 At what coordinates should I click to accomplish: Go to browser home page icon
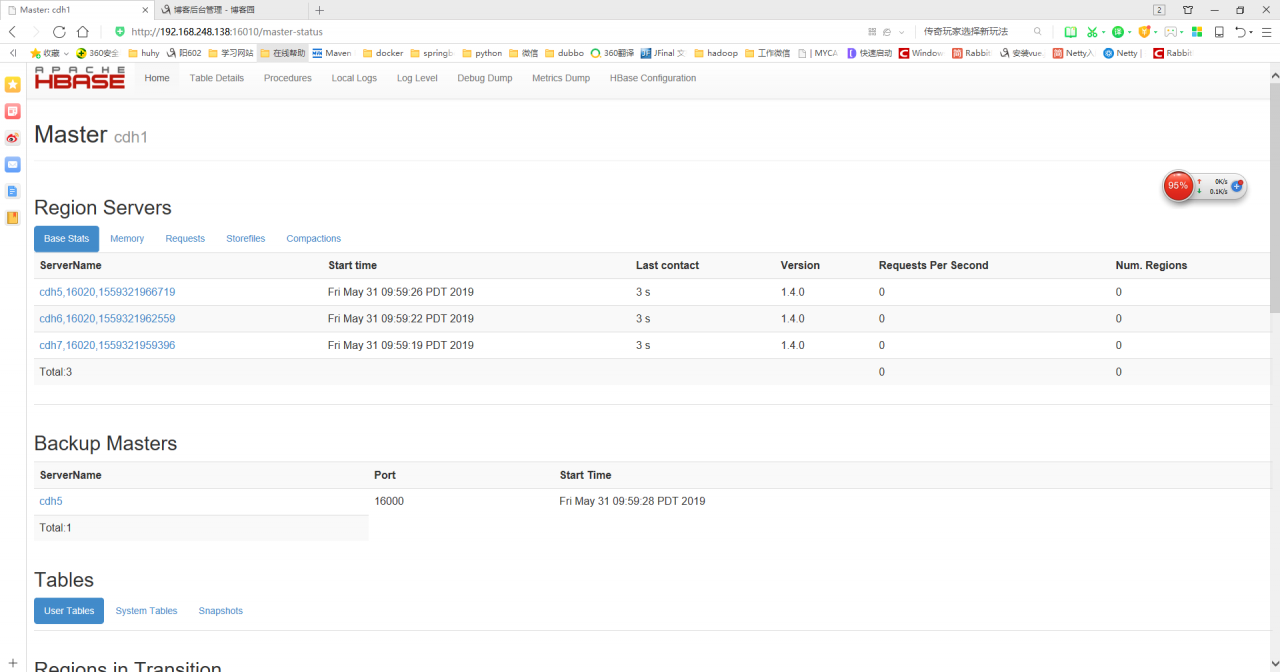(x=83, y=32)
